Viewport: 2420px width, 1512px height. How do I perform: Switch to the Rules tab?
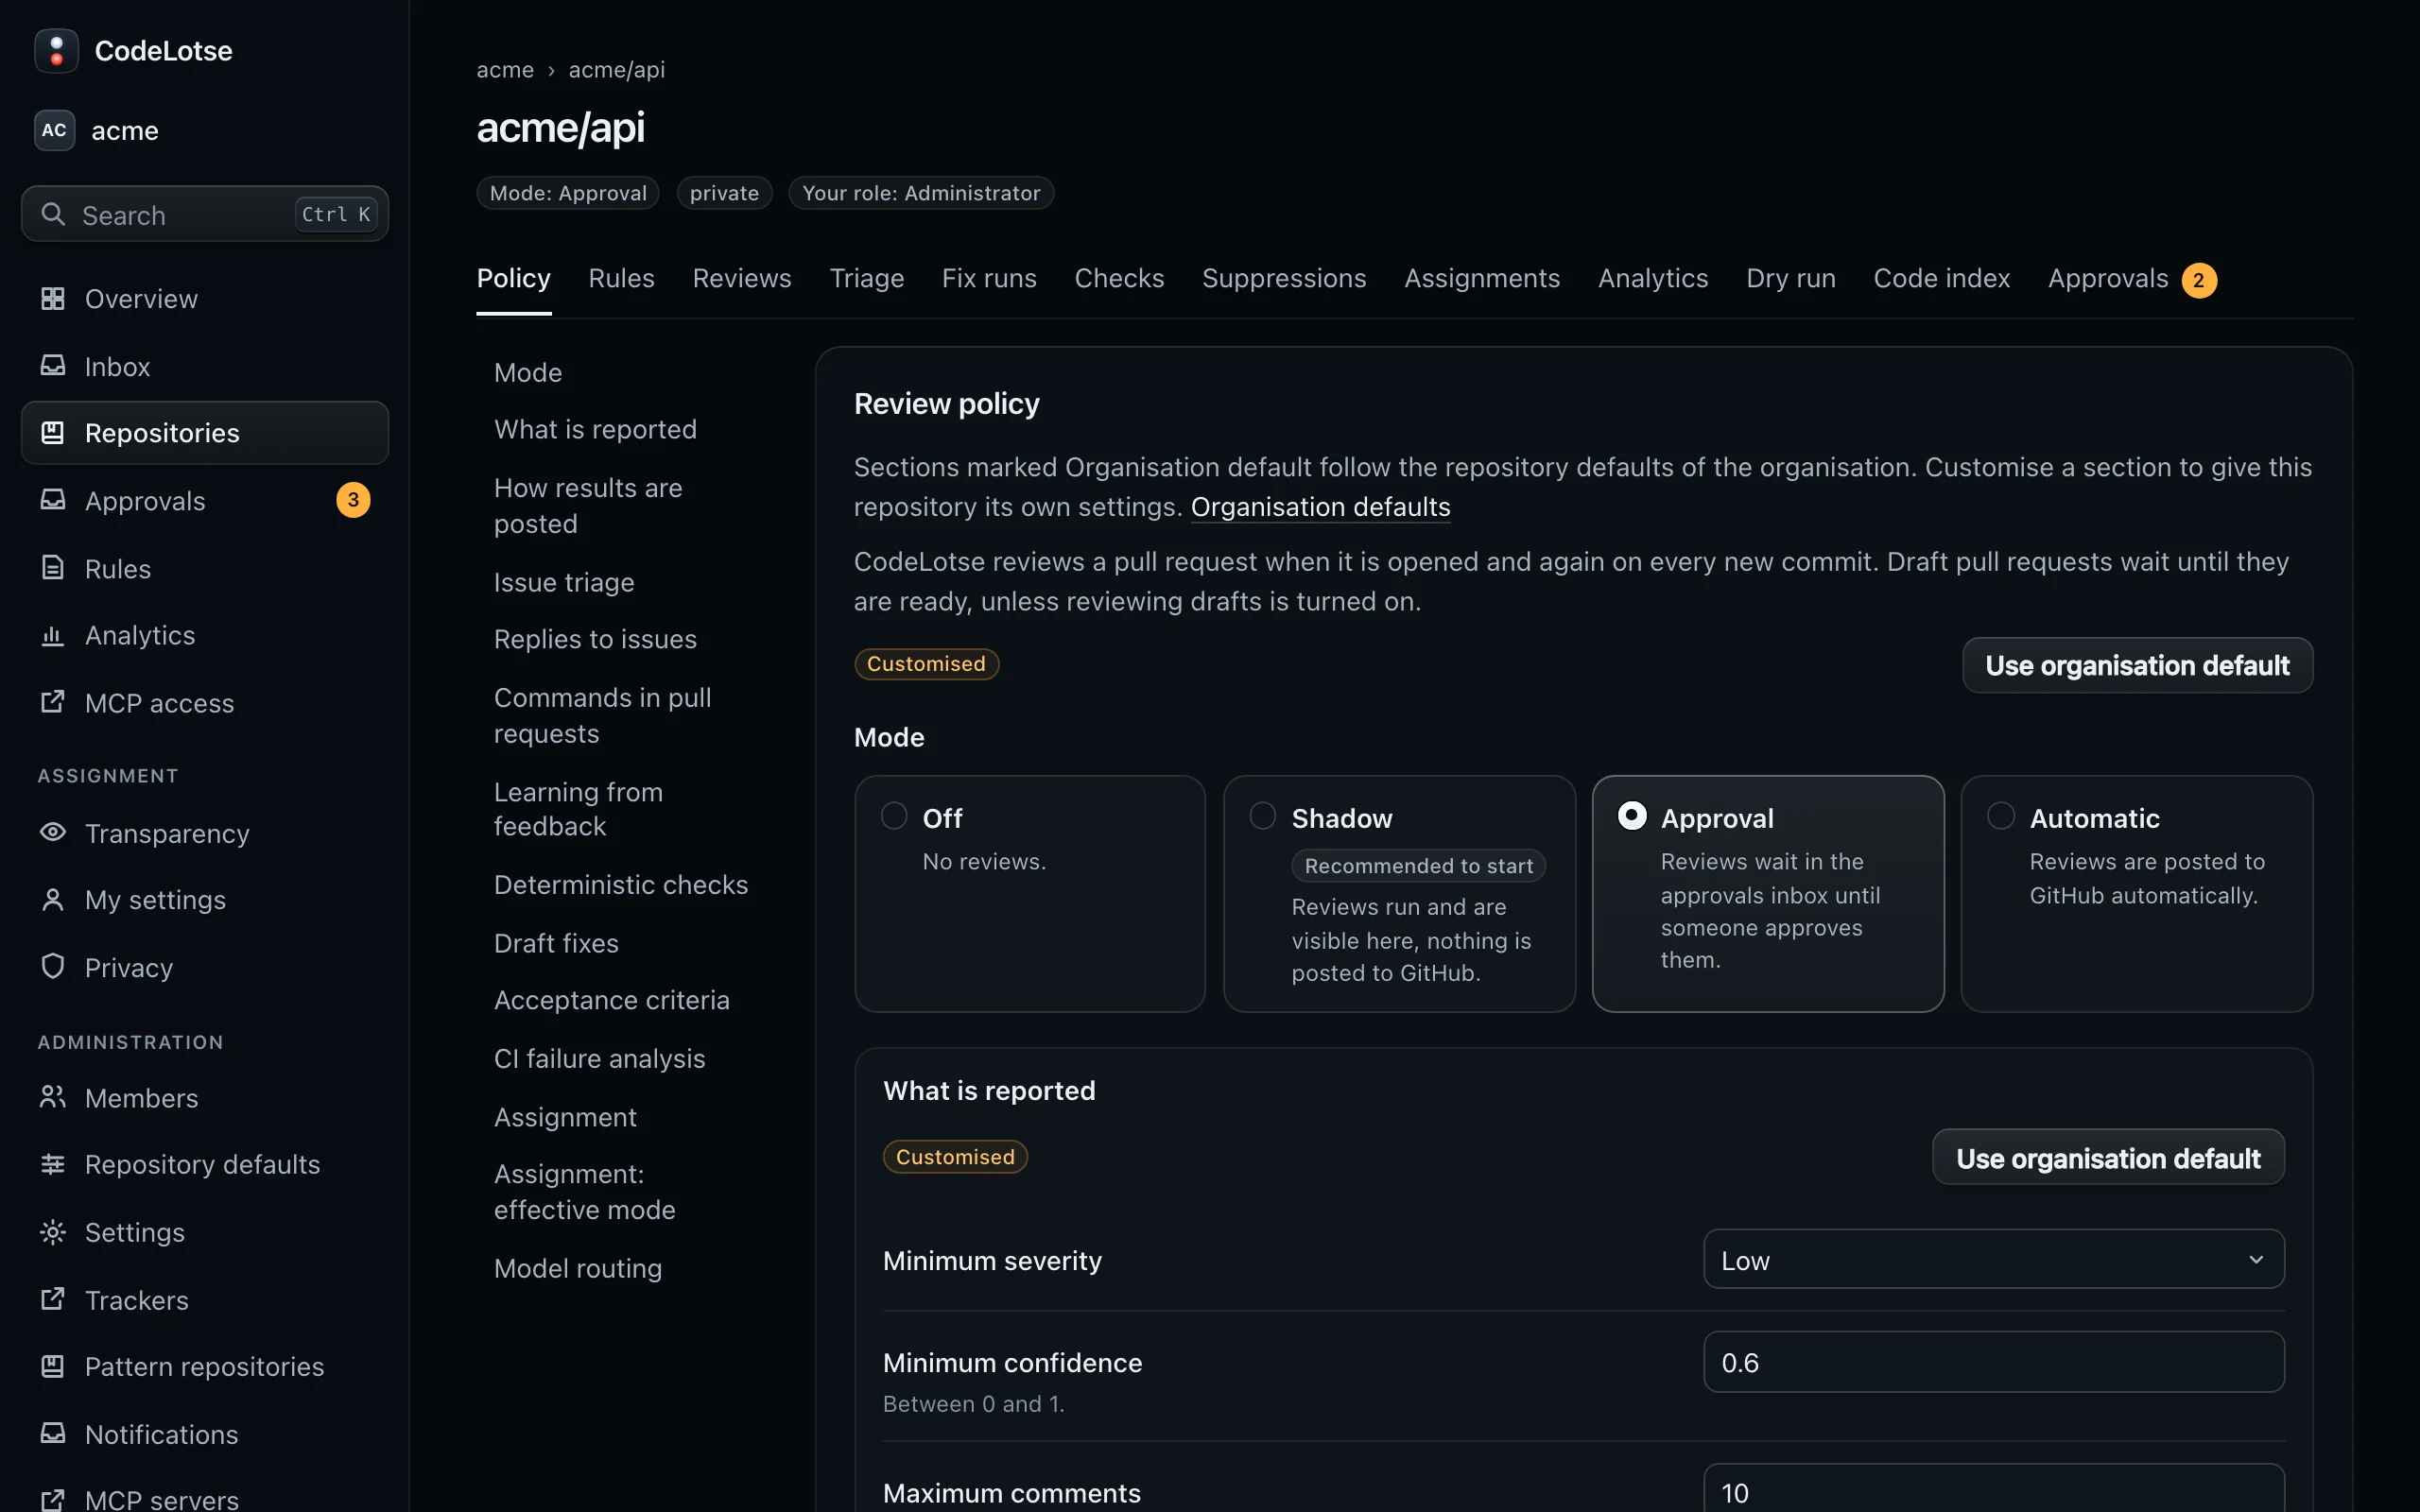pyautogui.click(x=621, y=278)
